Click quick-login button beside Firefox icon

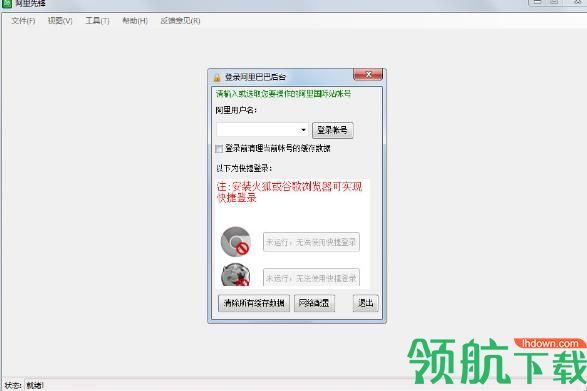[x=311, y=278]
